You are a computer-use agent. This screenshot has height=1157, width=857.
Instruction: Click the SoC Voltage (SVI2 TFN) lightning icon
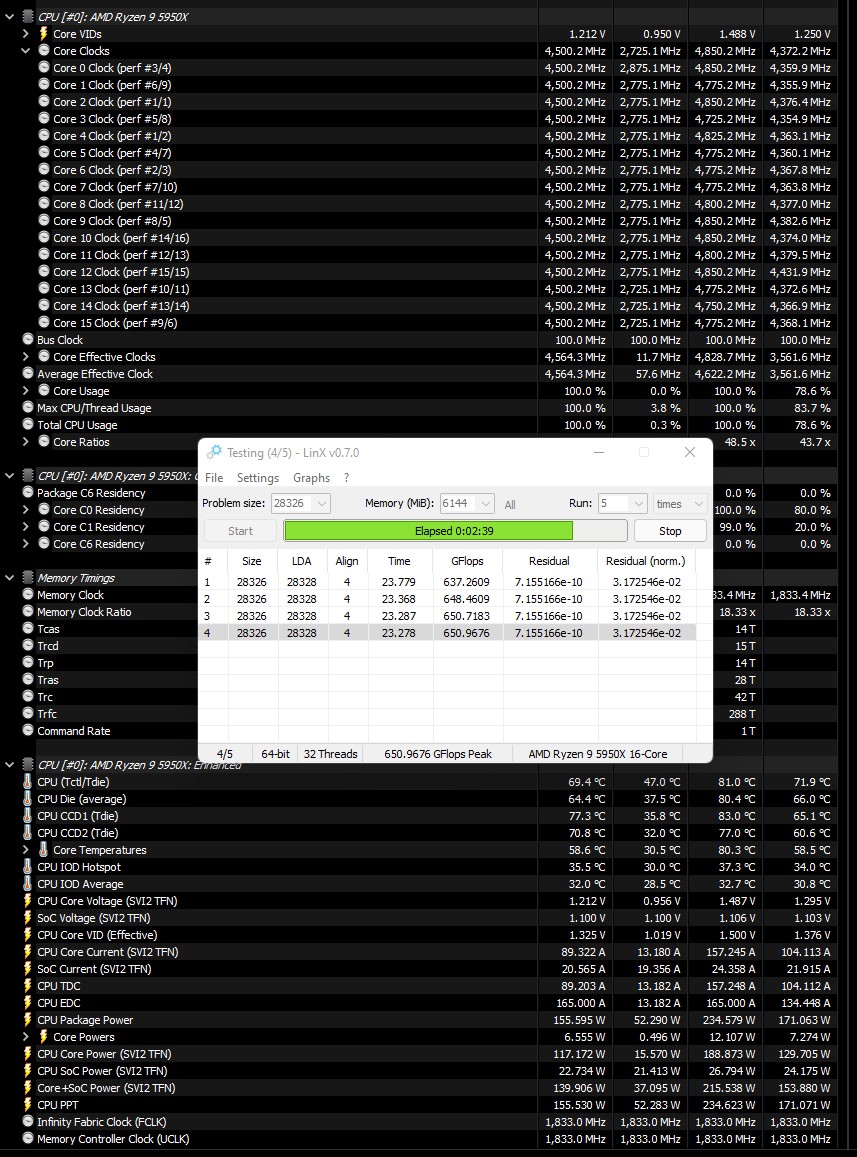pos(28,918)
